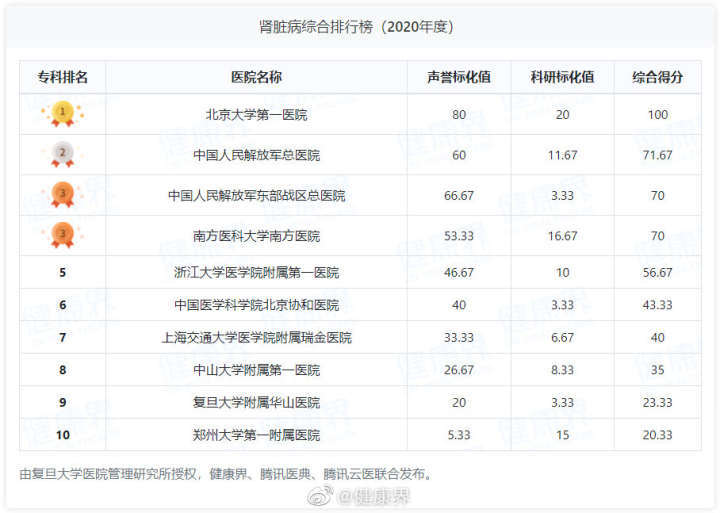Click the 专科排名 column header

pyautogui.click(x=62, y=77)
